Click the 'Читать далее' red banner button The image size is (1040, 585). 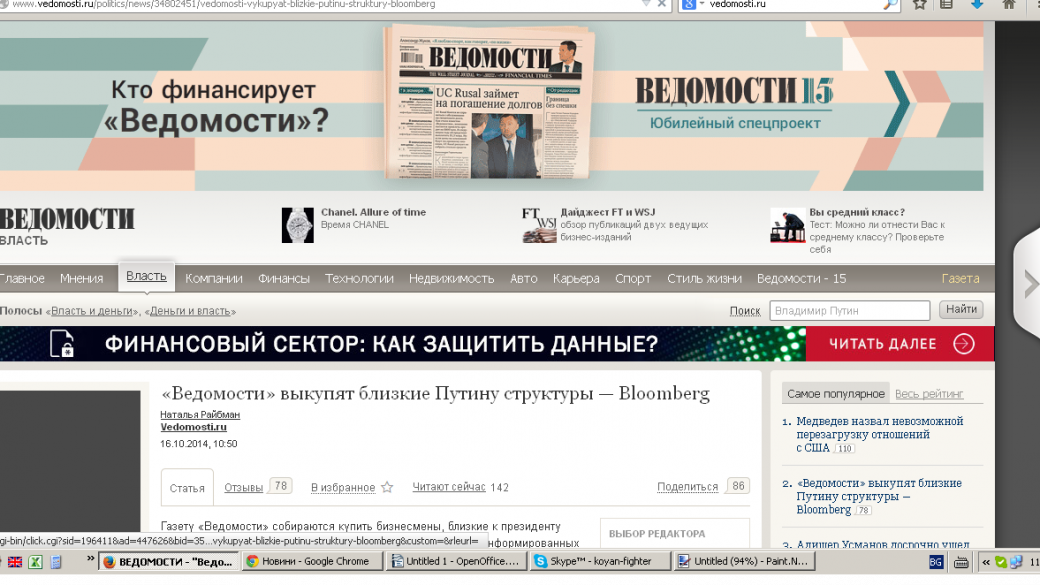900,344
